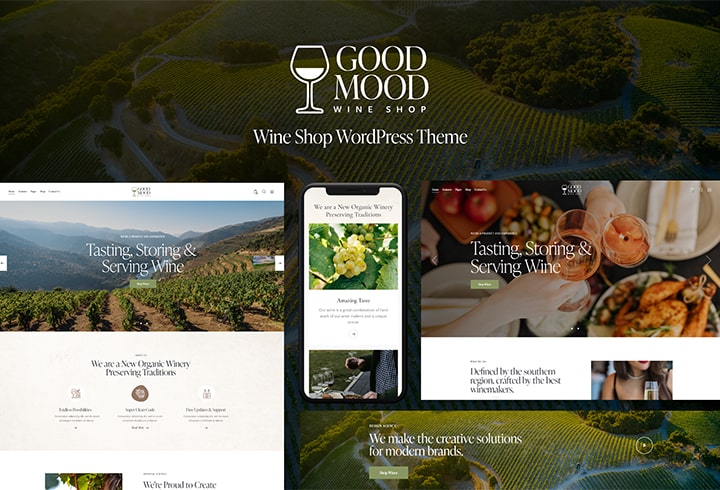Open the shopping cart in the vineyard site header
Image resolution: width=720 pixels, height=490 pixels.
point(255,191)
